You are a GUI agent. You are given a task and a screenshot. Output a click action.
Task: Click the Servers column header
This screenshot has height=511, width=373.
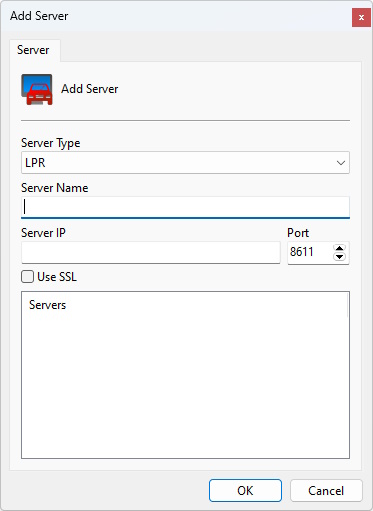click(47, 305)
